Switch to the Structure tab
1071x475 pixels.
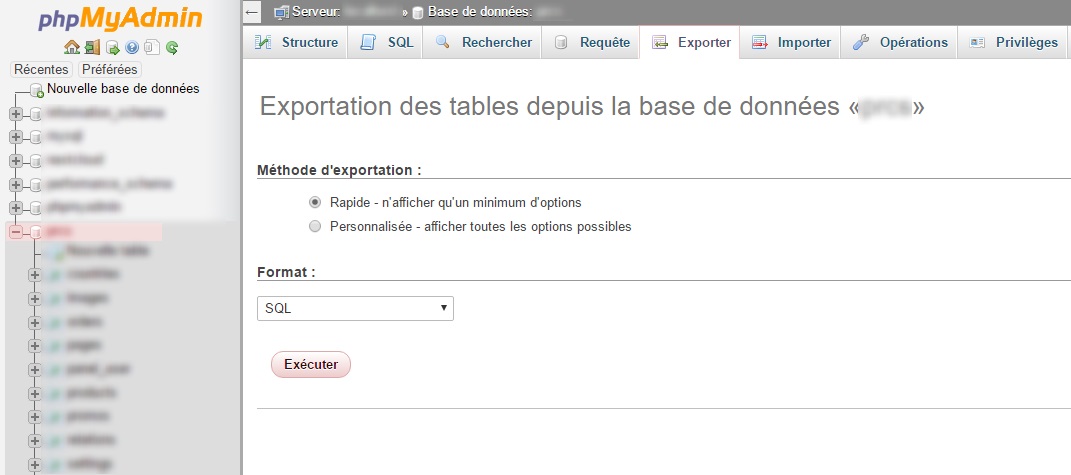(x=296, y=43)
